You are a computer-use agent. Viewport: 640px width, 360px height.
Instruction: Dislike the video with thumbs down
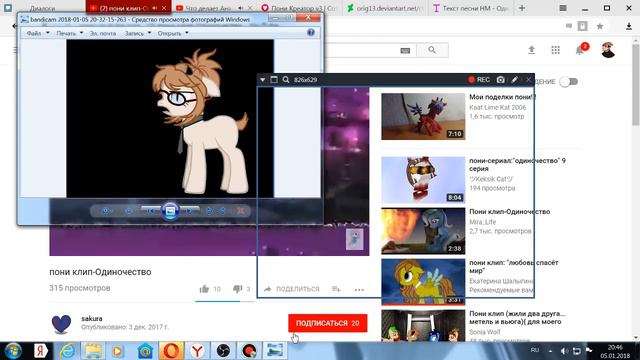click(x=237, y=289)
